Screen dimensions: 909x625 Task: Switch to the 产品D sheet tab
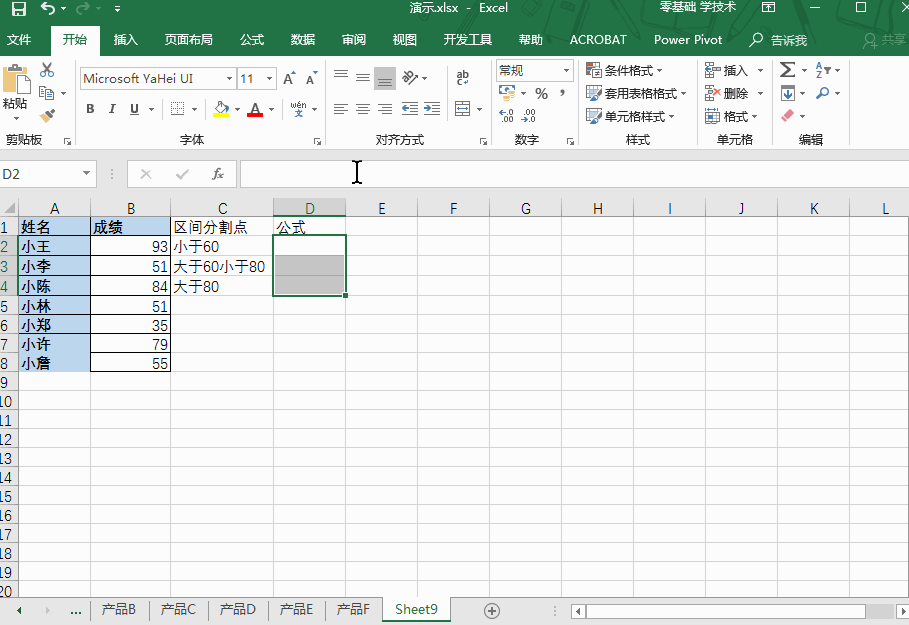pos(238,609)
